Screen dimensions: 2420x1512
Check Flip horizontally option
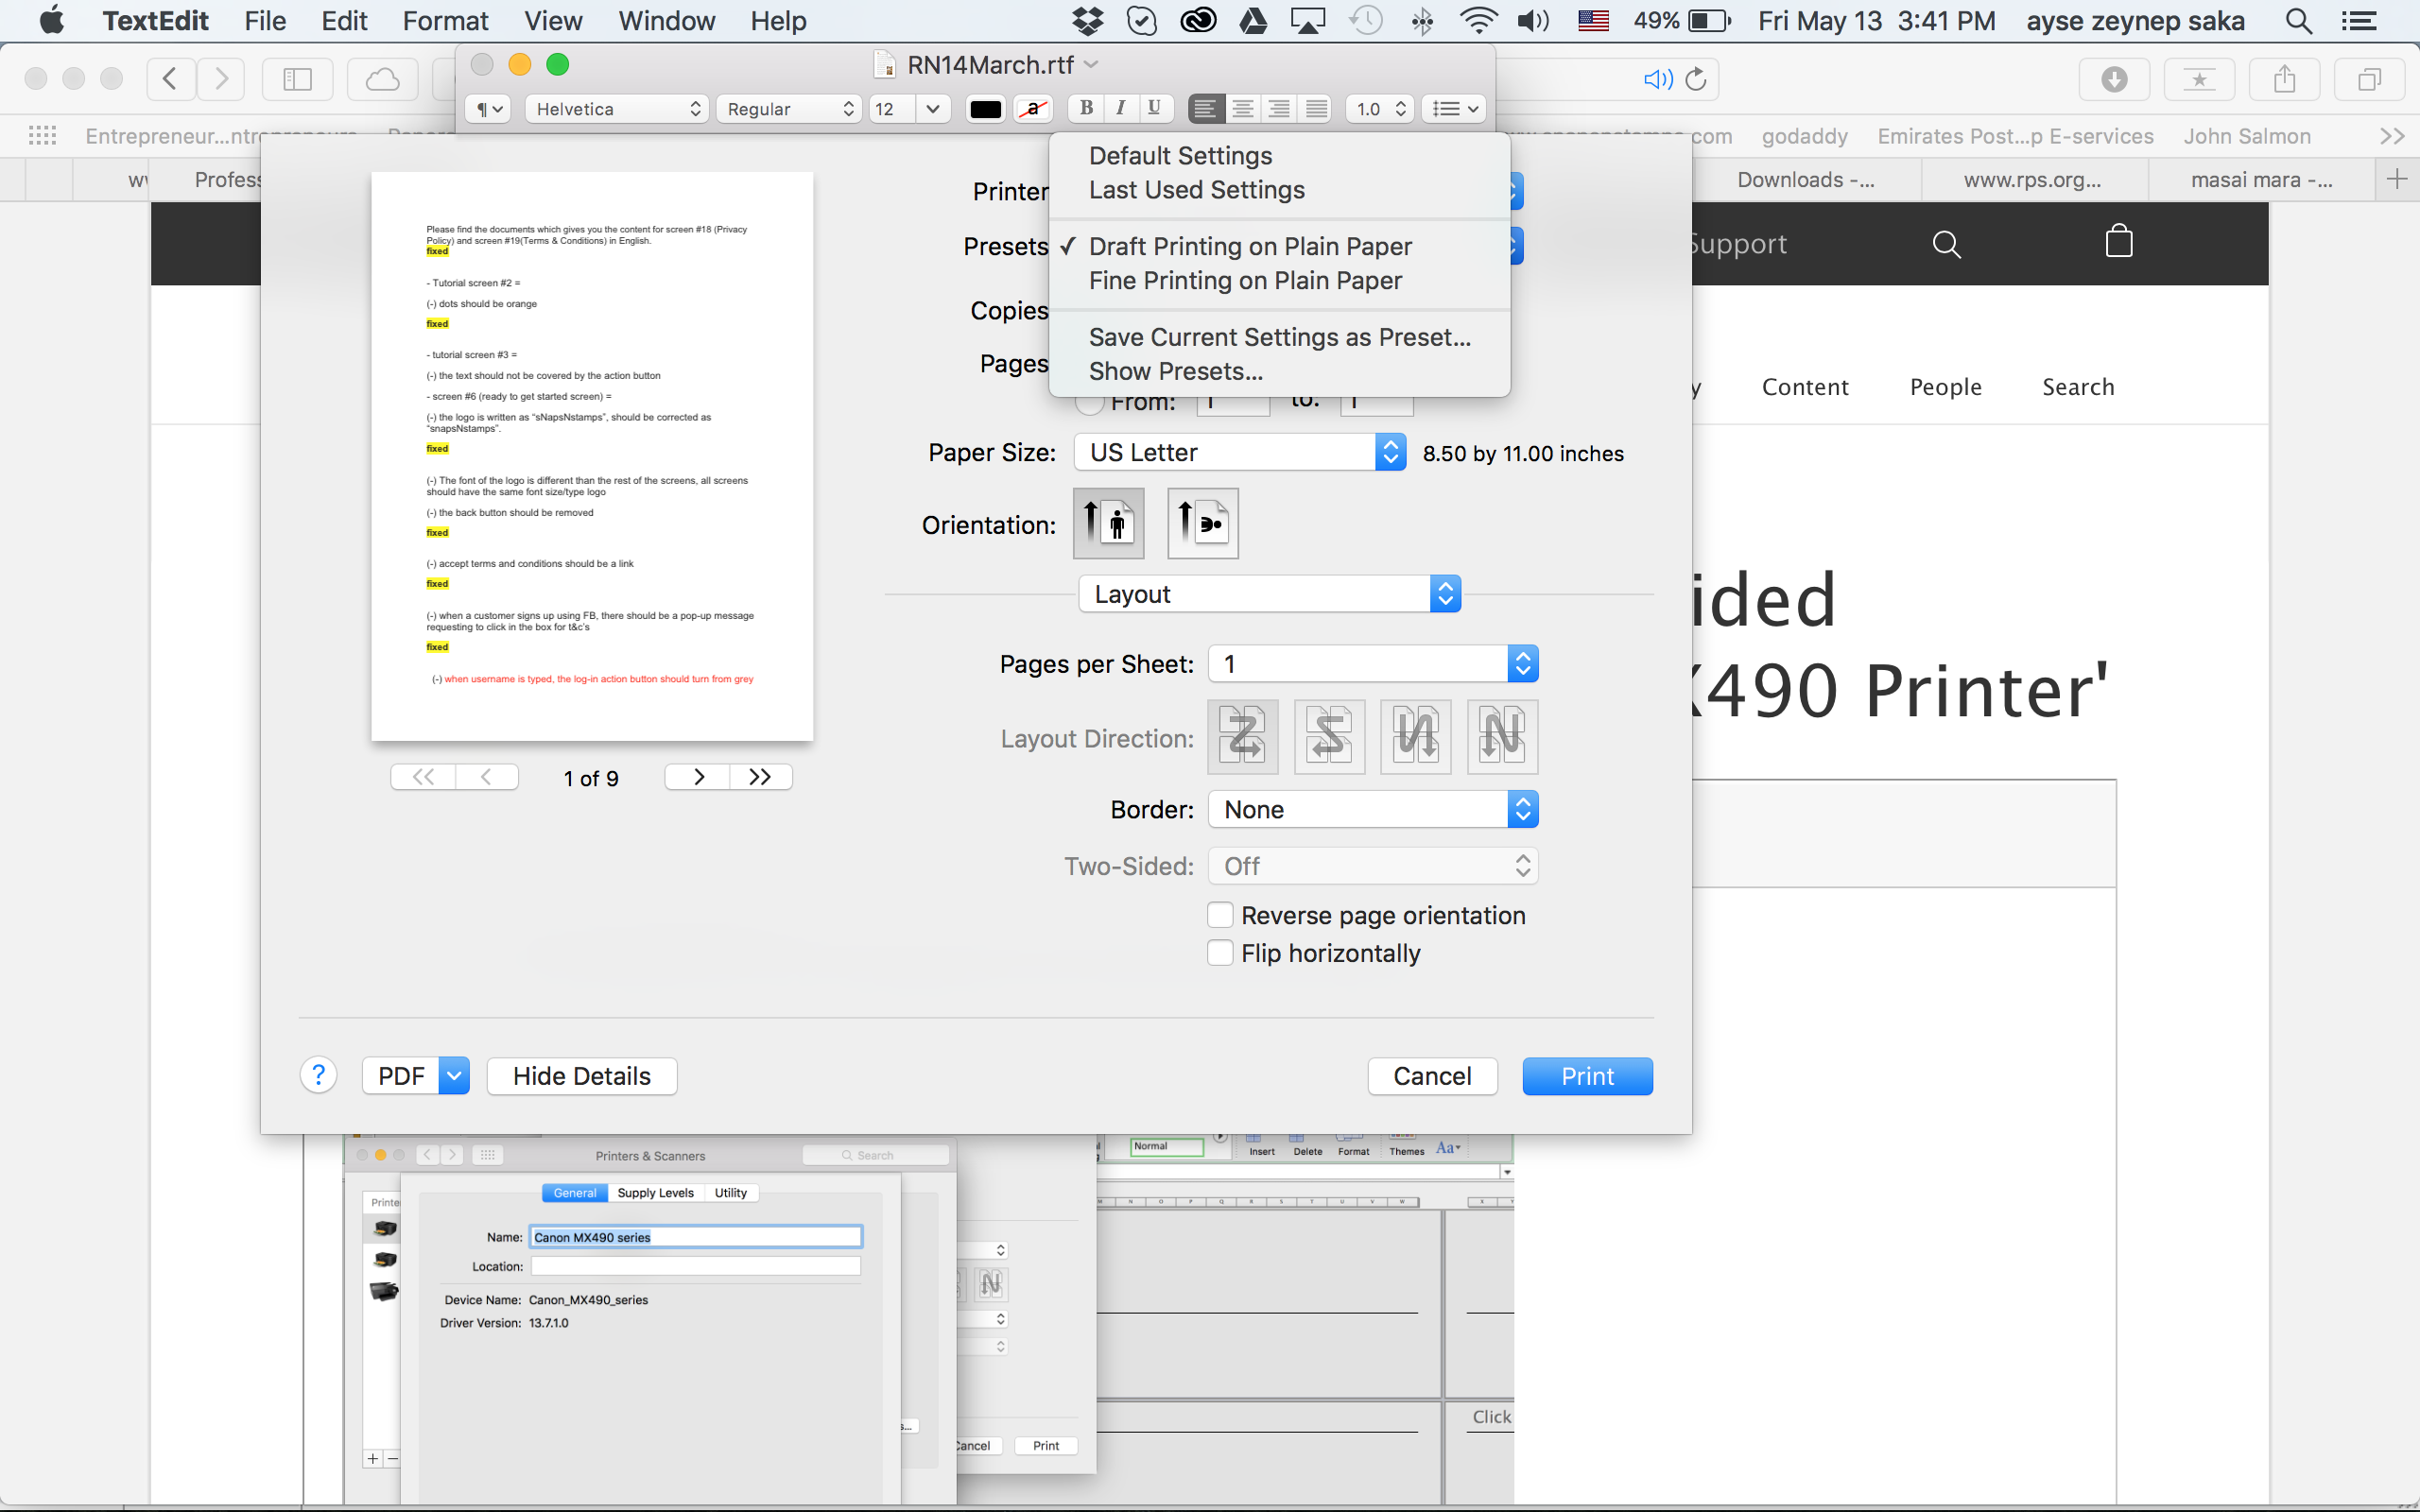click(x=1220, y=953)
